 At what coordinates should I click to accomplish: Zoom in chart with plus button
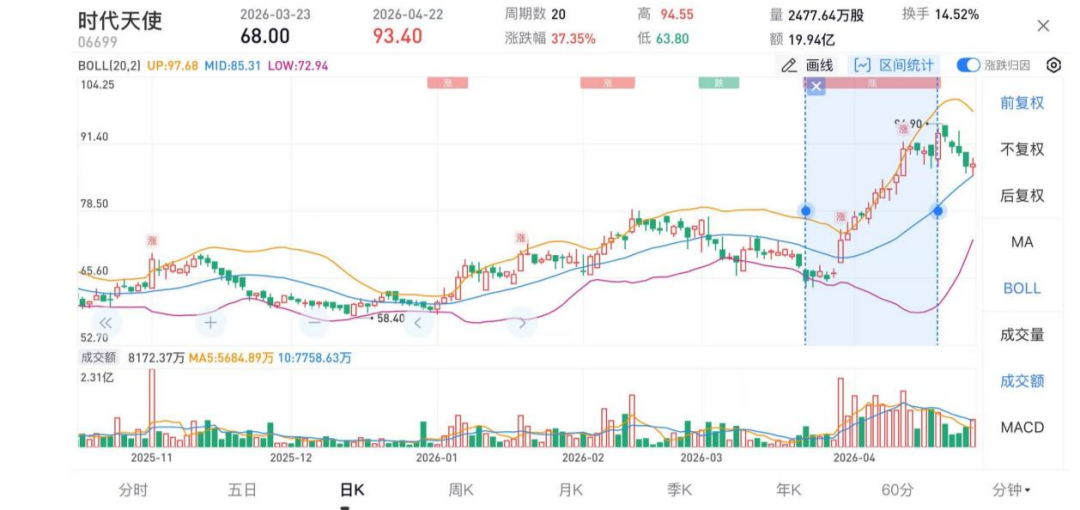(x=211, y=323)
